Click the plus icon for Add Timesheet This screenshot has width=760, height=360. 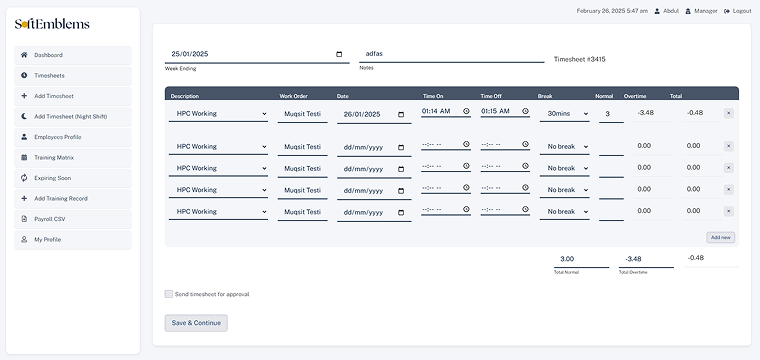24,96
